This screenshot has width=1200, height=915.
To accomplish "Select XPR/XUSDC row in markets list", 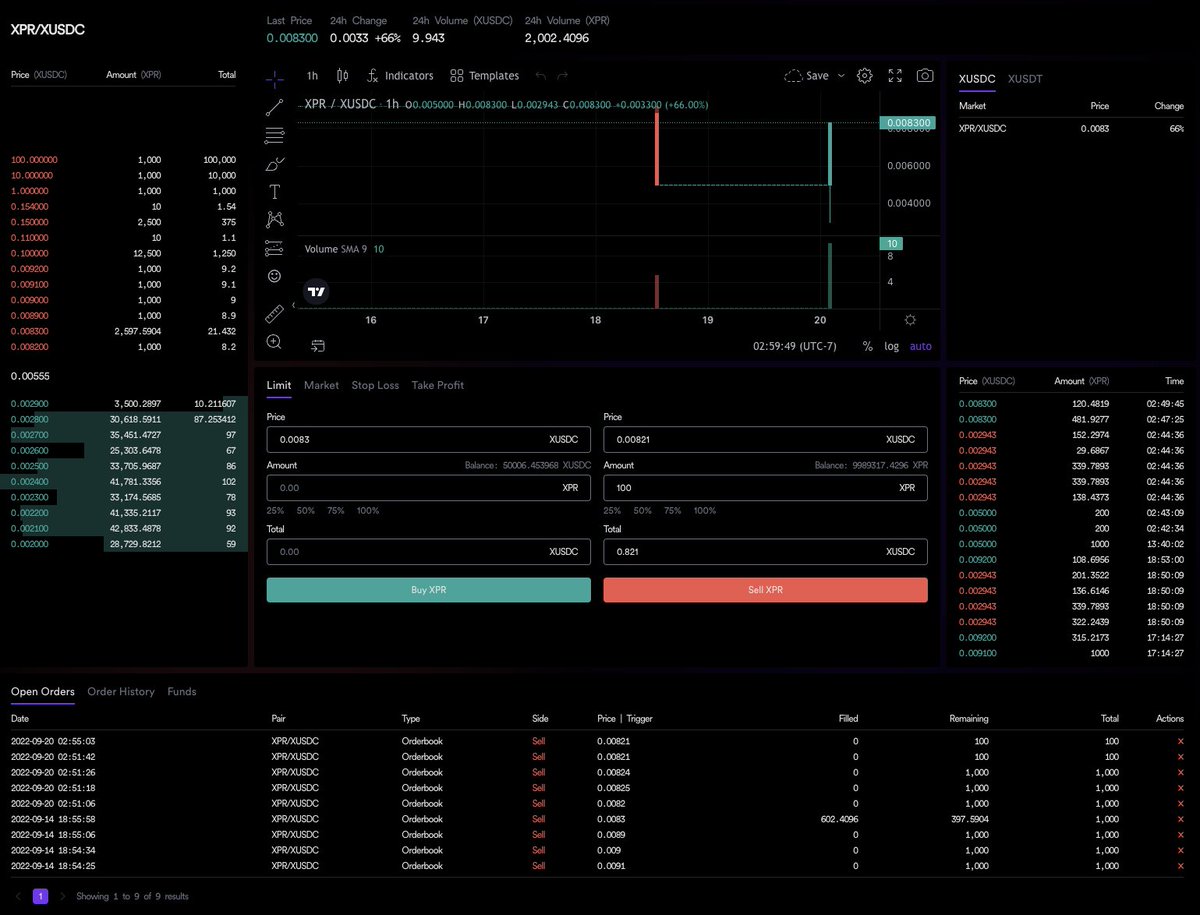I will point(1071,128).
